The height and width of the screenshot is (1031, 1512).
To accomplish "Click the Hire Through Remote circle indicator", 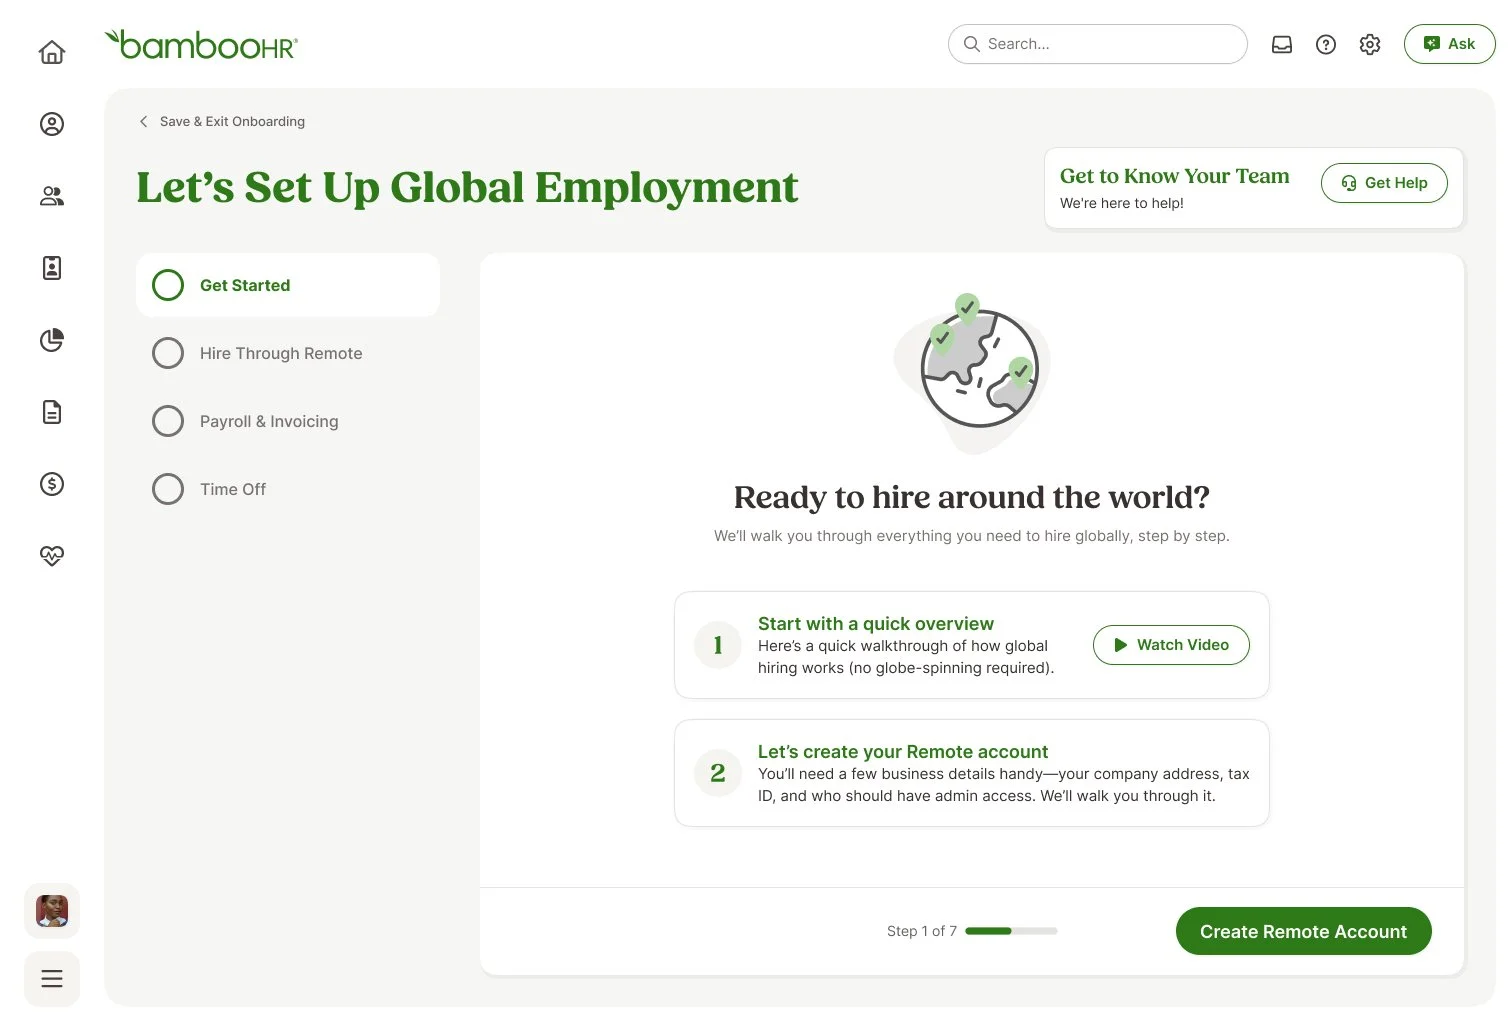I will [168, 353].
